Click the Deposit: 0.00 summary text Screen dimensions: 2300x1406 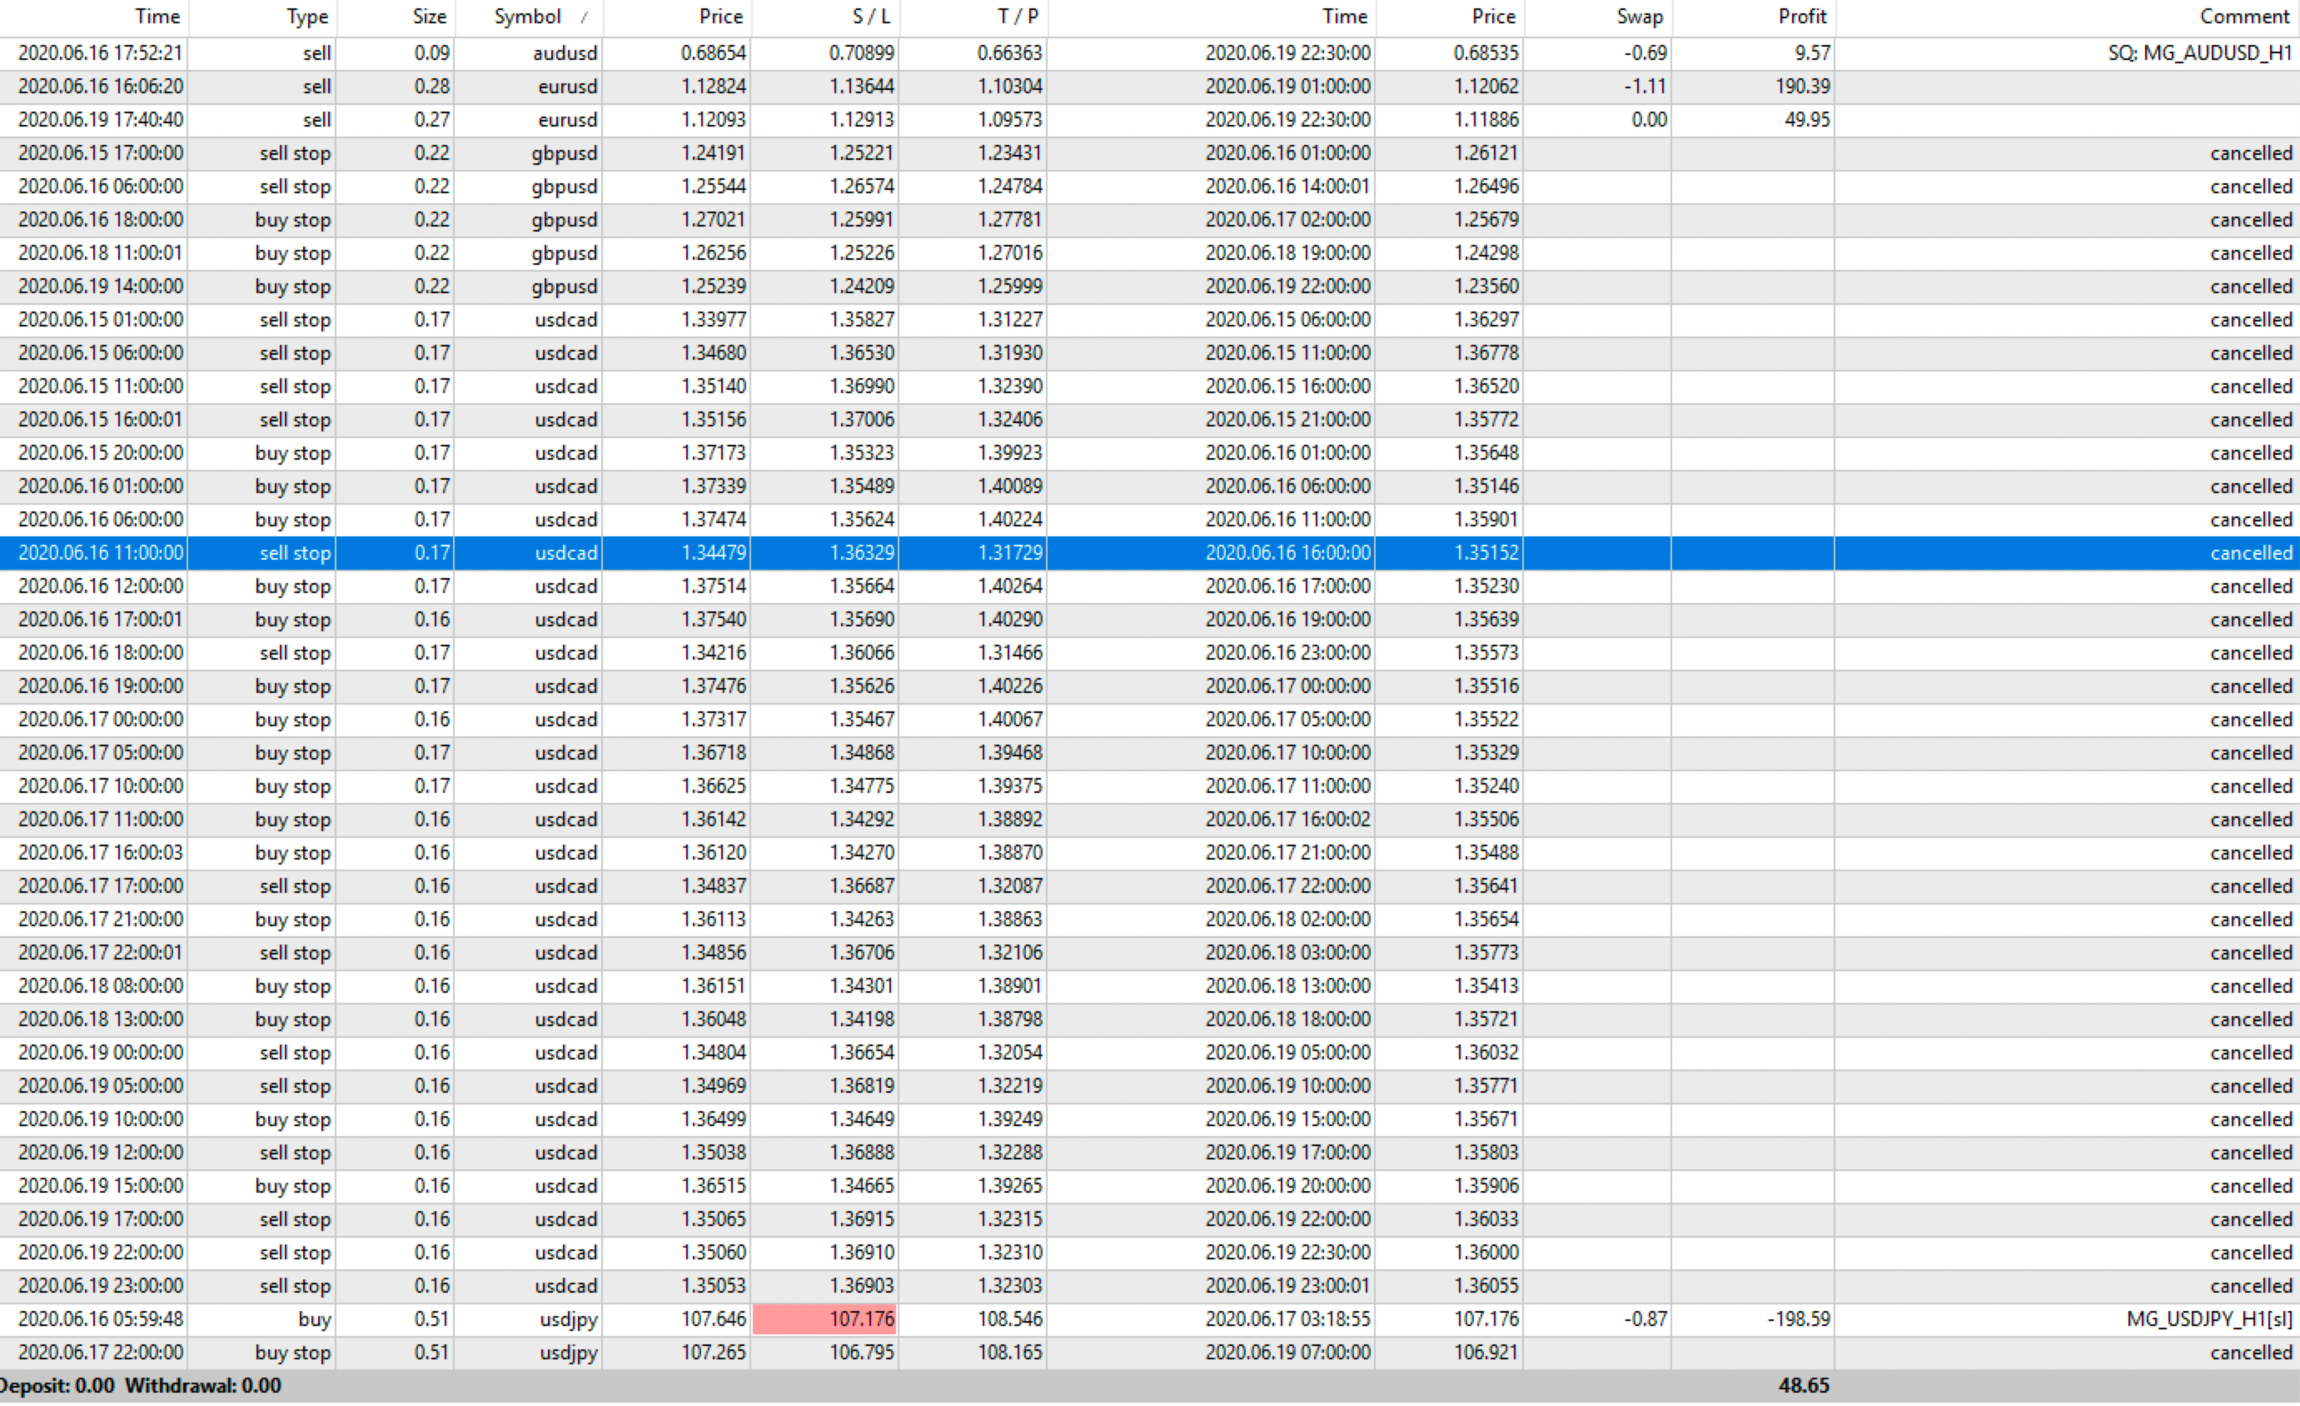coord(58,1386)
